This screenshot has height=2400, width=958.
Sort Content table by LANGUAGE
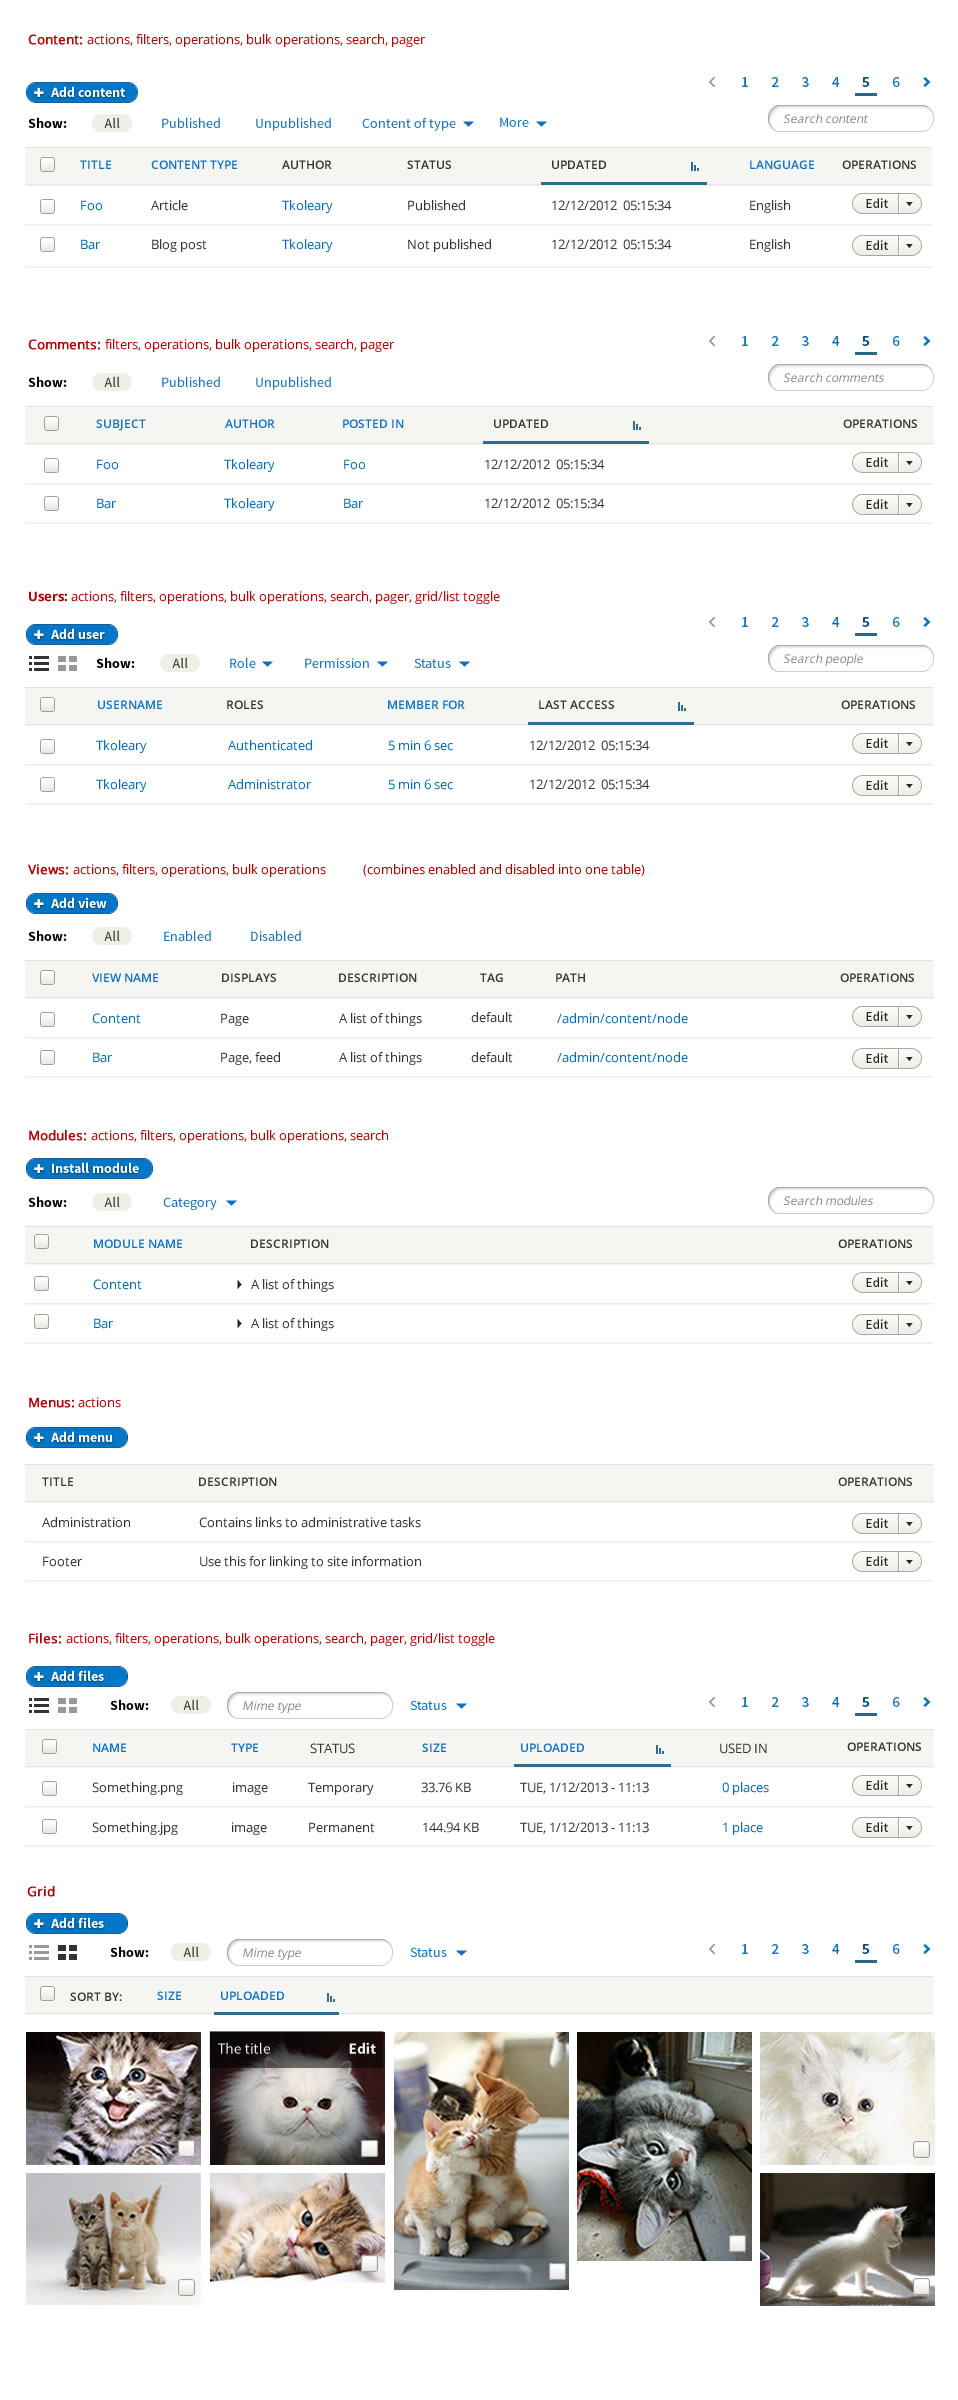pyautogui.click(x=782, y=165)
